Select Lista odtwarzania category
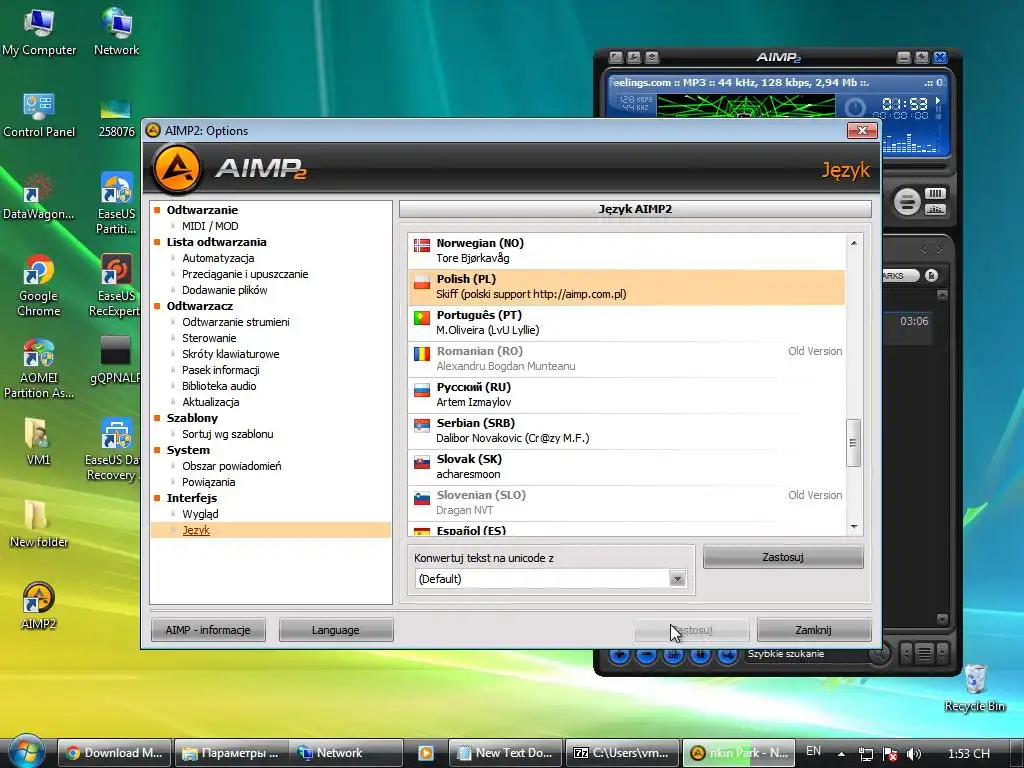 [x=217, y=242]
